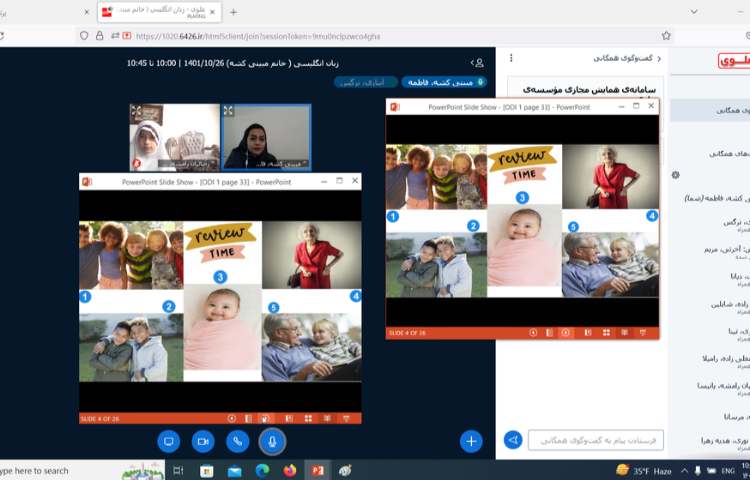Launch Microsoft Store from taskbar
The width and height of the screenshot is (750, 480).
click(x=207, y=471)
